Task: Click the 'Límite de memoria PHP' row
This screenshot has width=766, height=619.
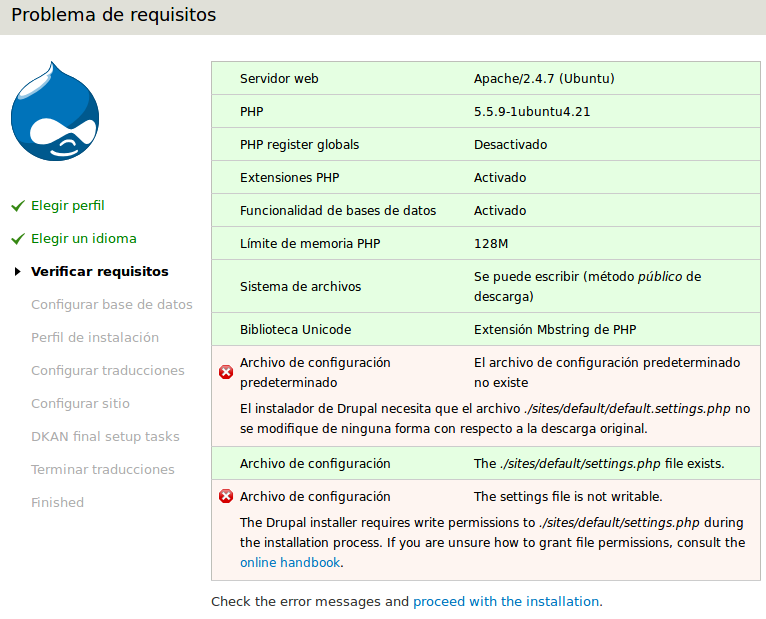Action: pyautogui.click(x=310, y=244)
